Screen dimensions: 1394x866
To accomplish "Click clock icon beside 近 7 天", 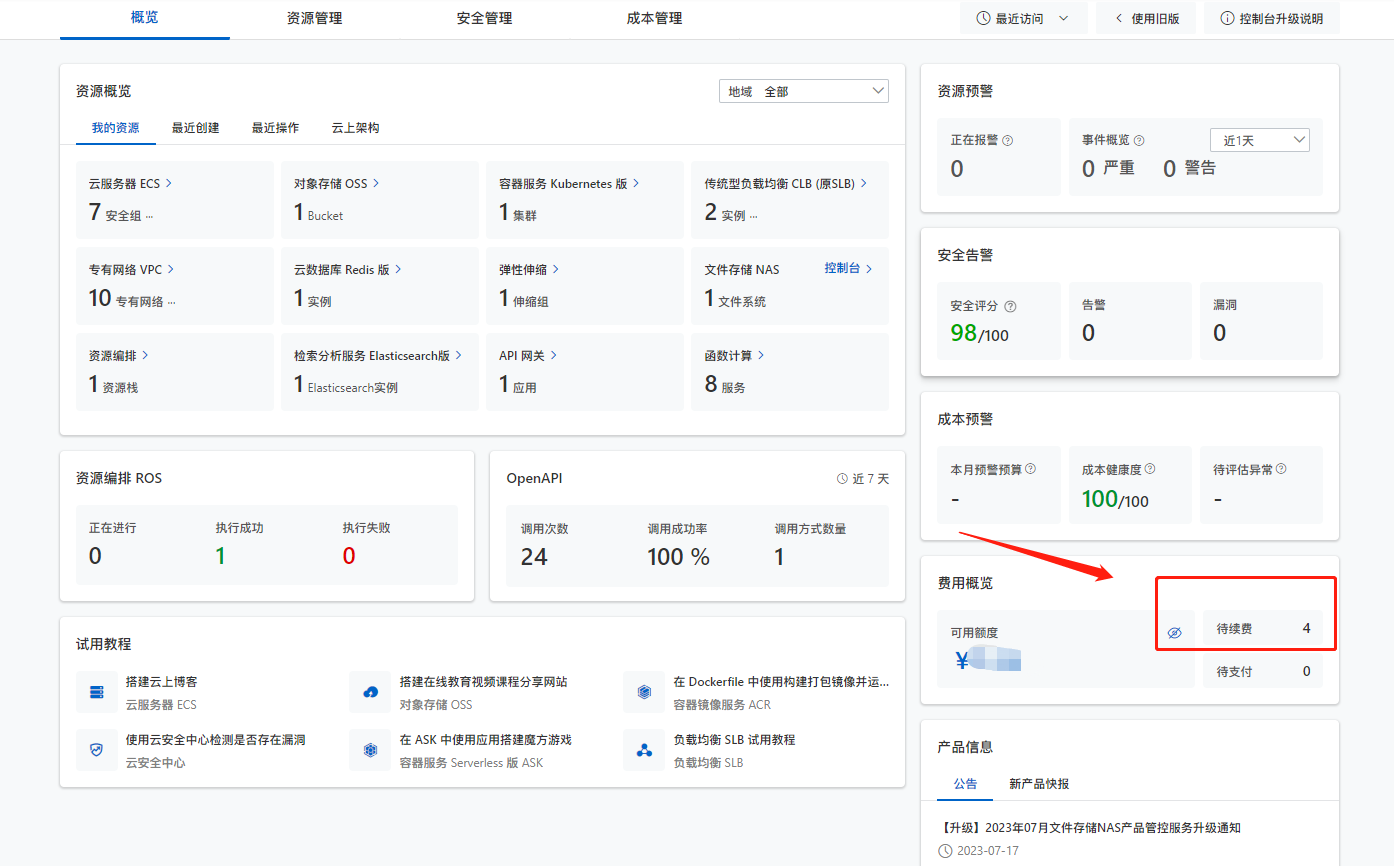I will point(842,479).
